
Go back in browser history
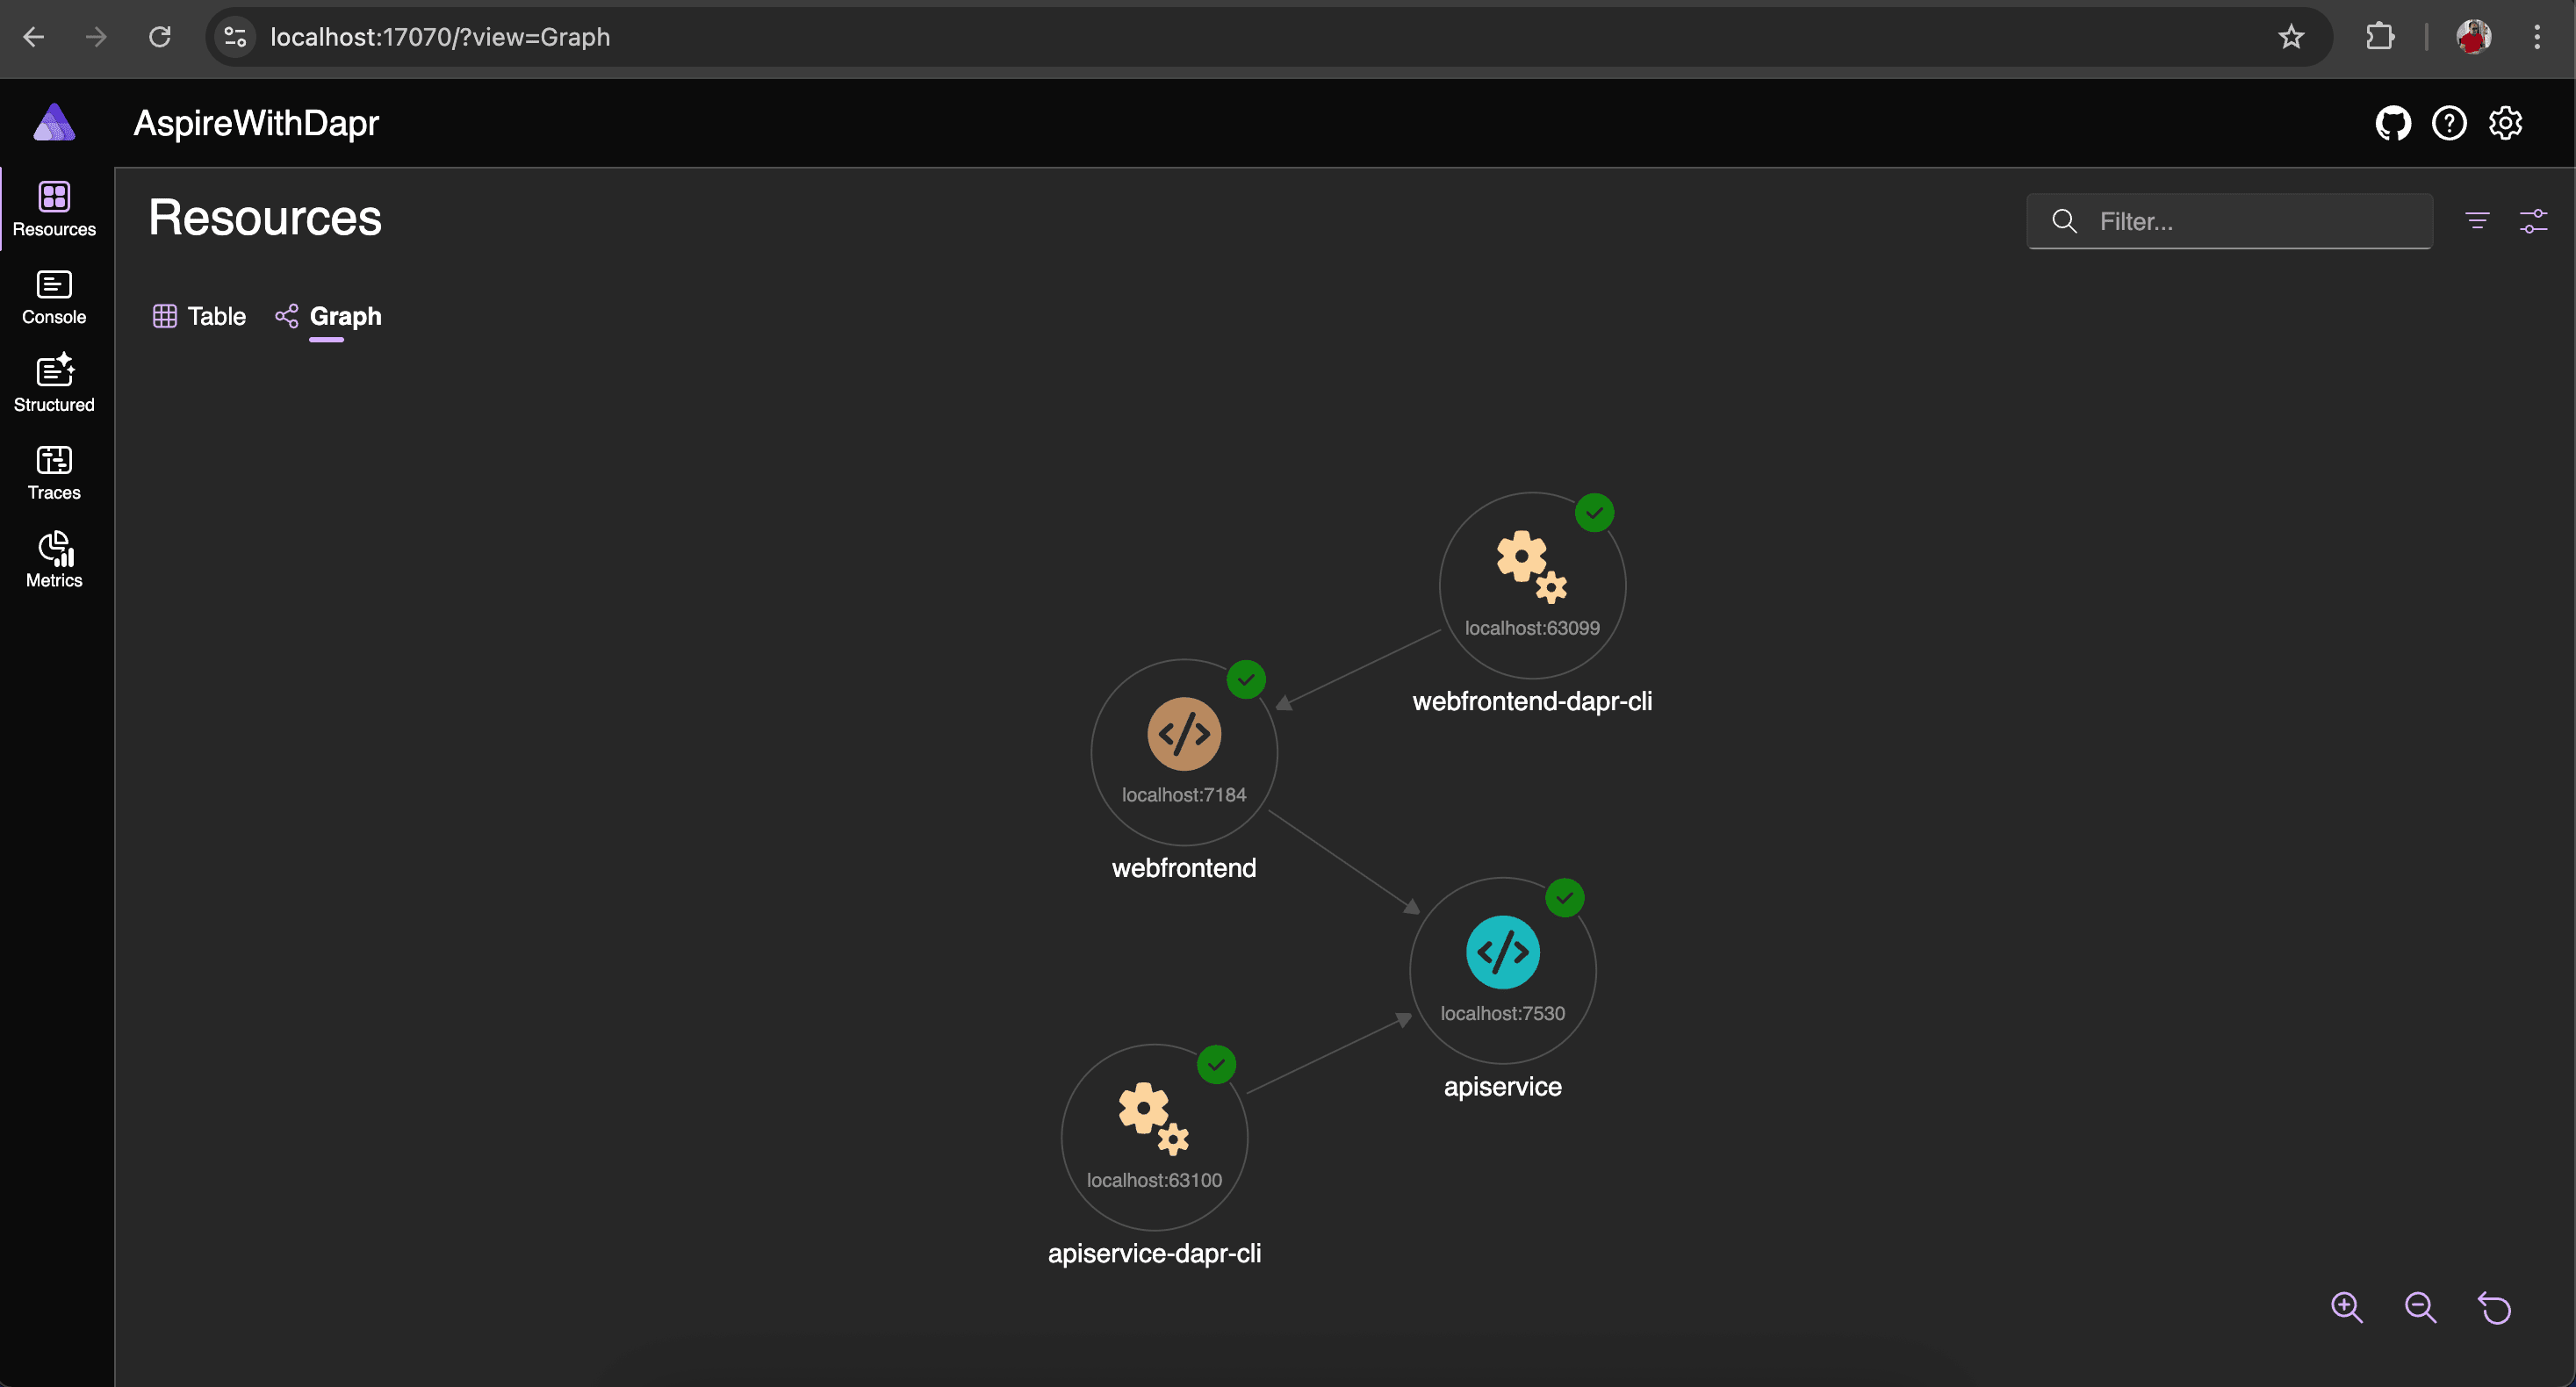(x=34, y=37)
